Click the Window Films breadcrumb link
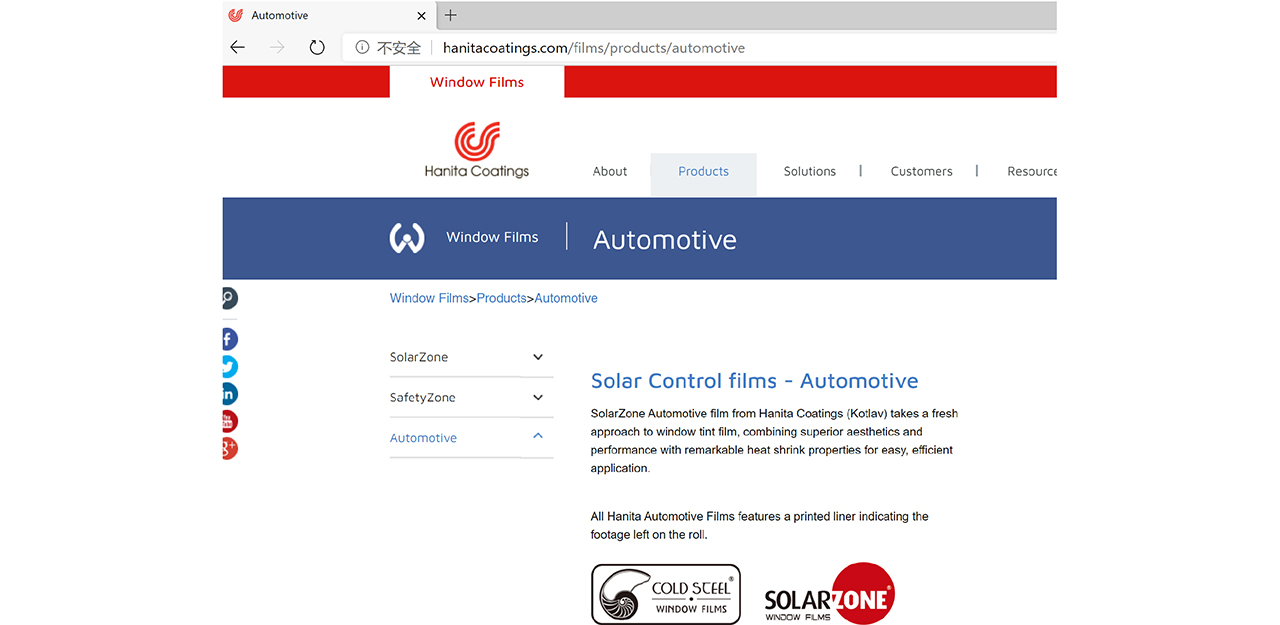The width and height of the screenshot is (1280, 625). click(429, 298)
